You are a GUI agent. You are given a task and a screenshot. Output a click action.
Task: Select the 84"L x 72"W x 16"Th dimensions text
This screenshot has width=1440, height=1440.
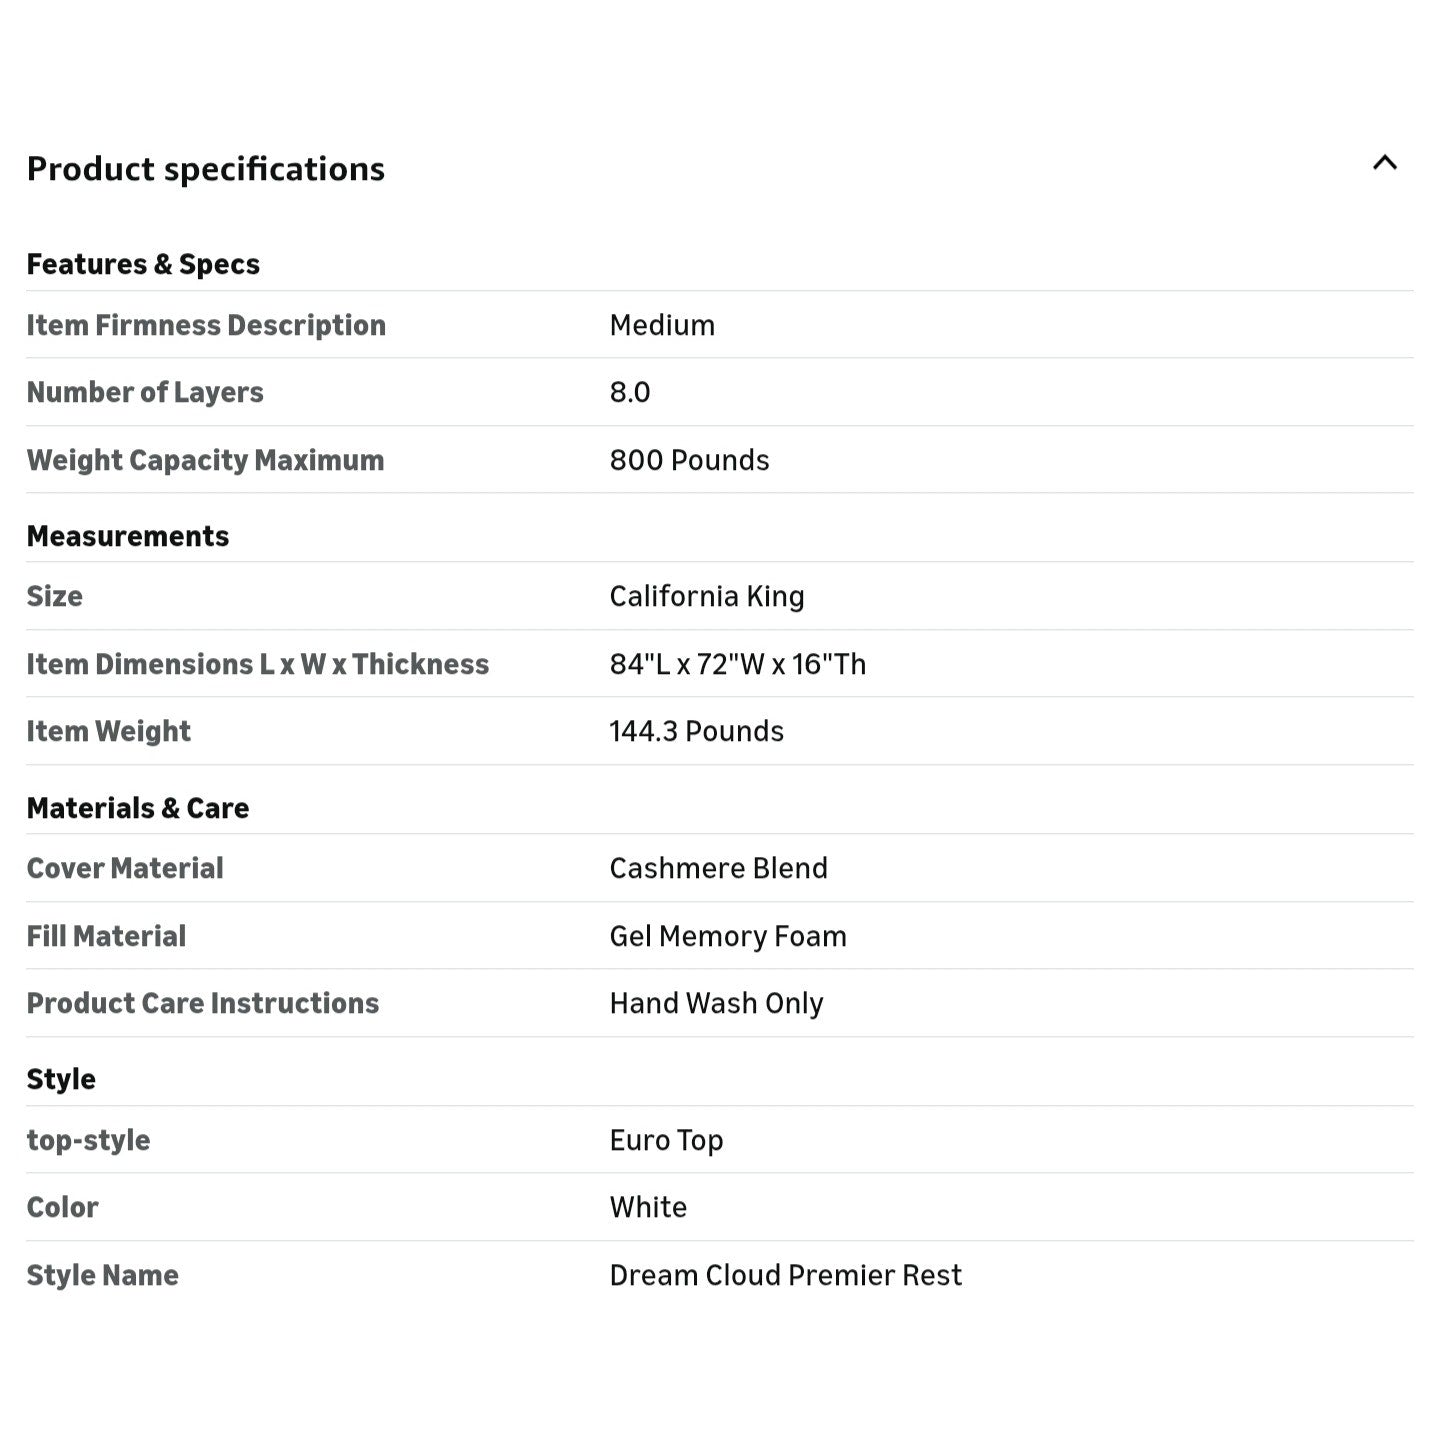[x=738, y=664]
